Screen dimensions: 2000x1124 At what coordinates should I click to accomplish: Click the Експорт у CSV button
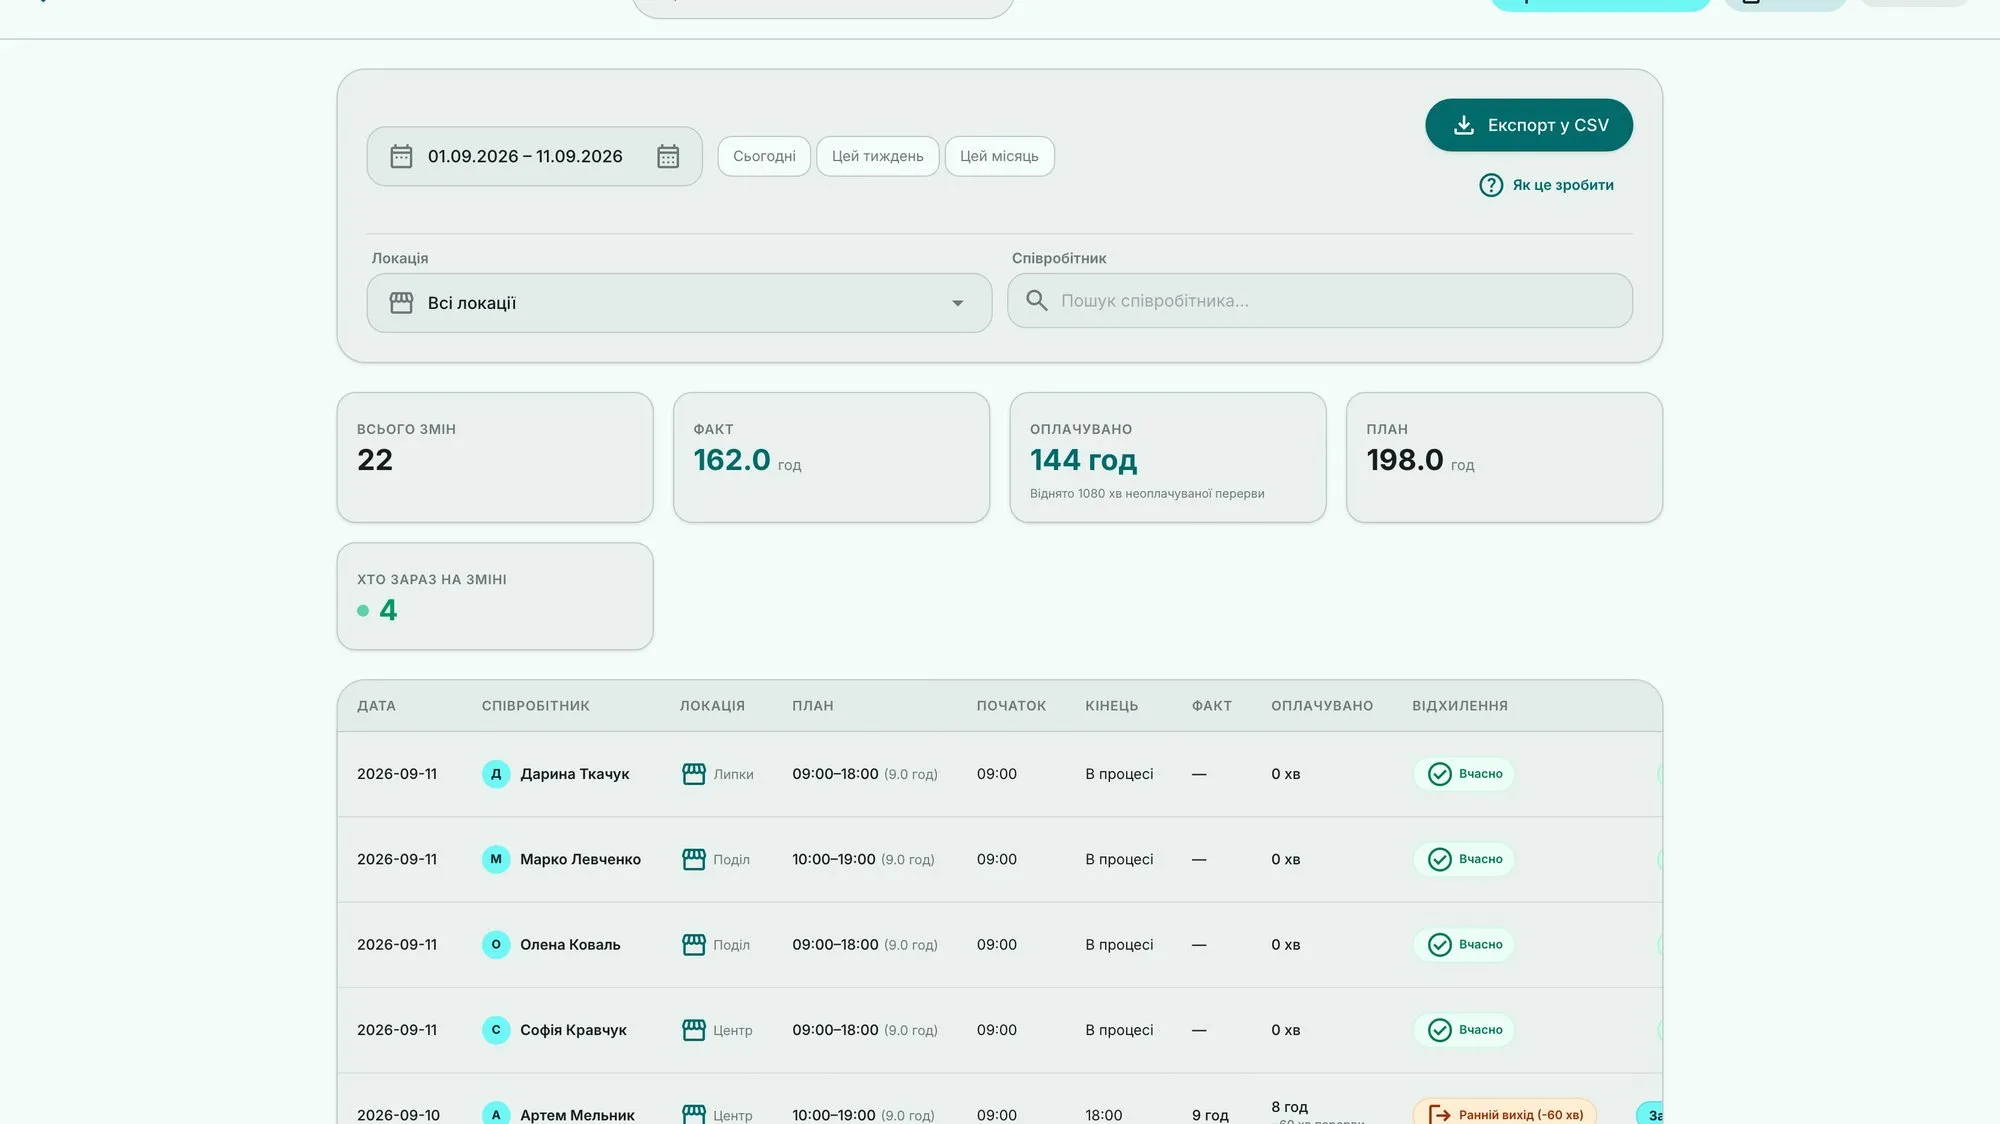(x=1528, y=125)
